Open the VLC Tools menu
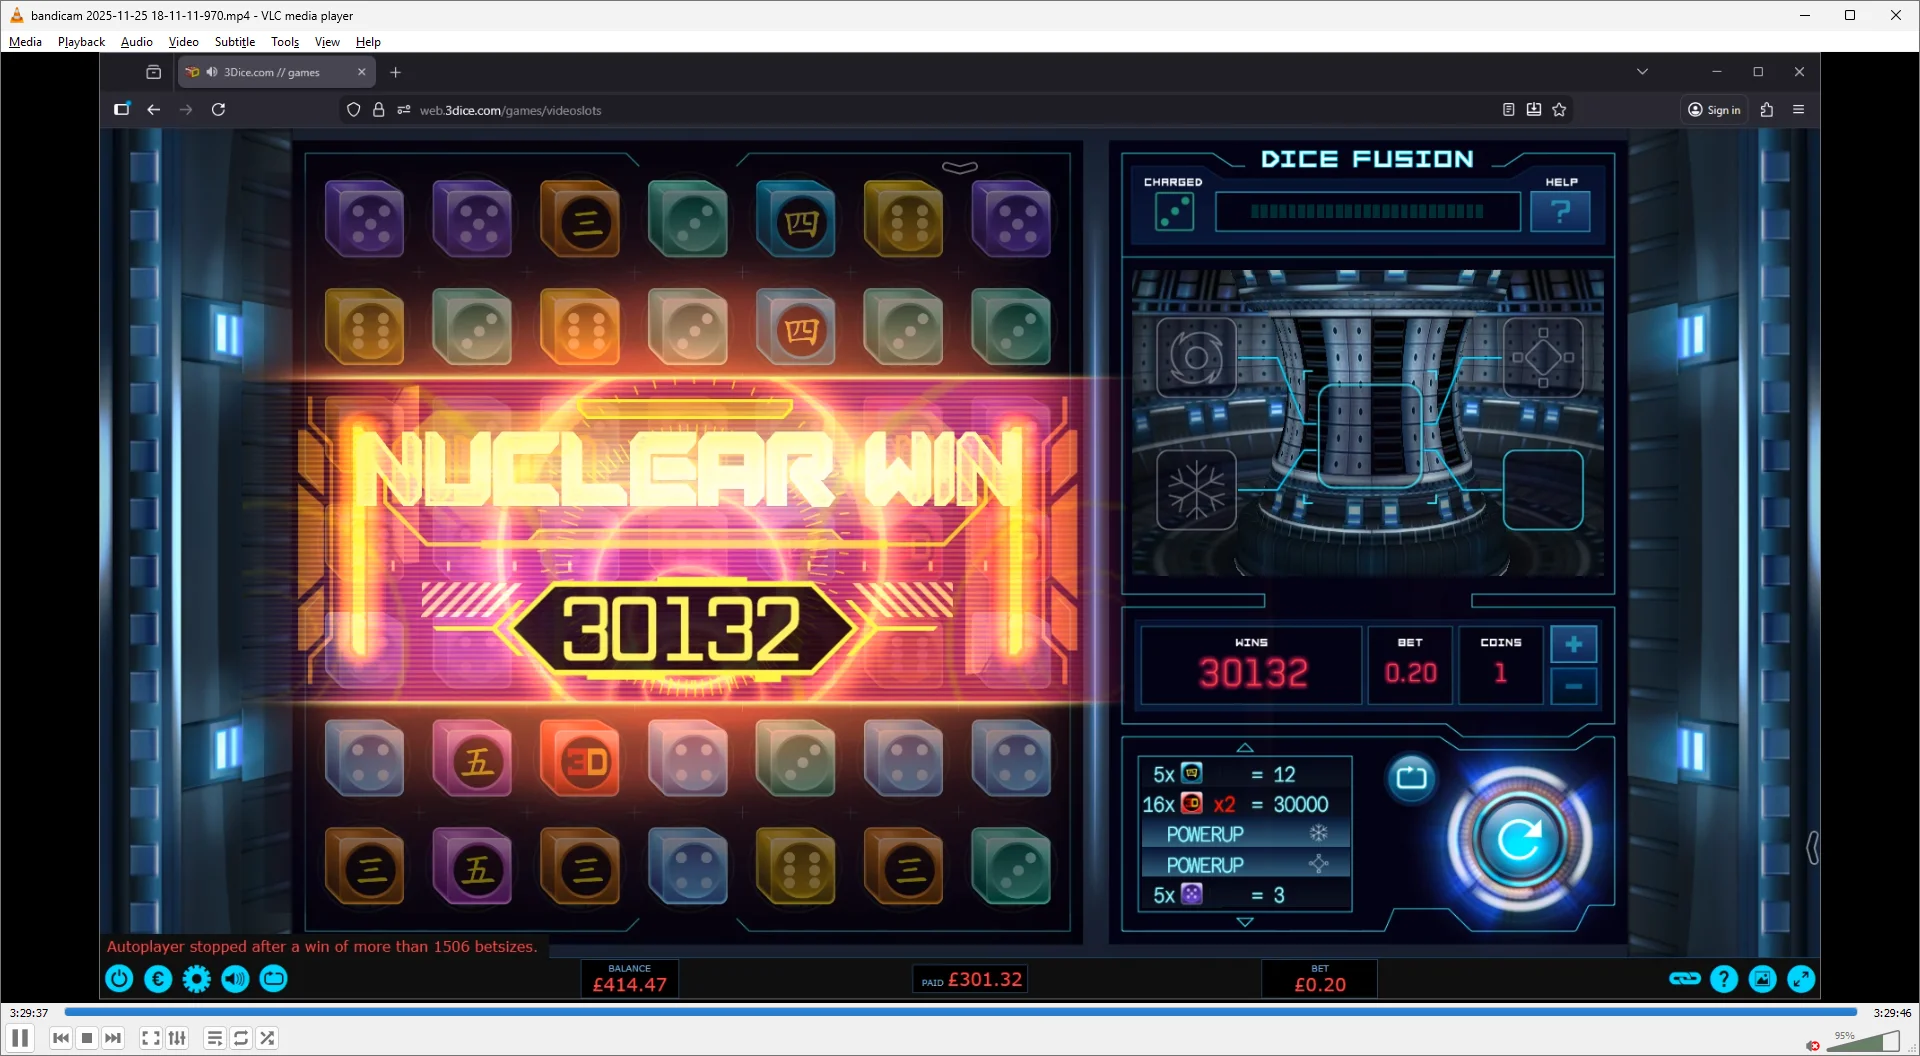1920x1056 pixels. point(285,42)
